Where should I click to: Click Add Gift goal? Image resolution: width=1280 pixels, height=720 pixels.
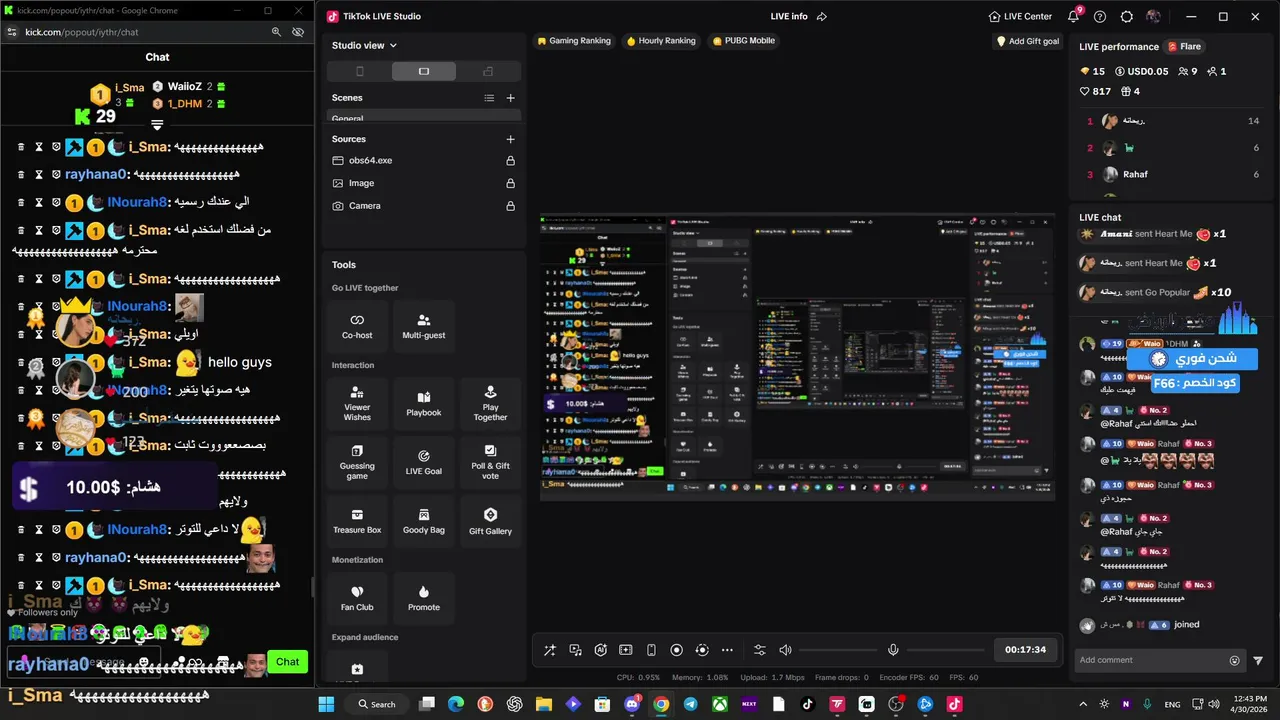(x=1028, y=41)
